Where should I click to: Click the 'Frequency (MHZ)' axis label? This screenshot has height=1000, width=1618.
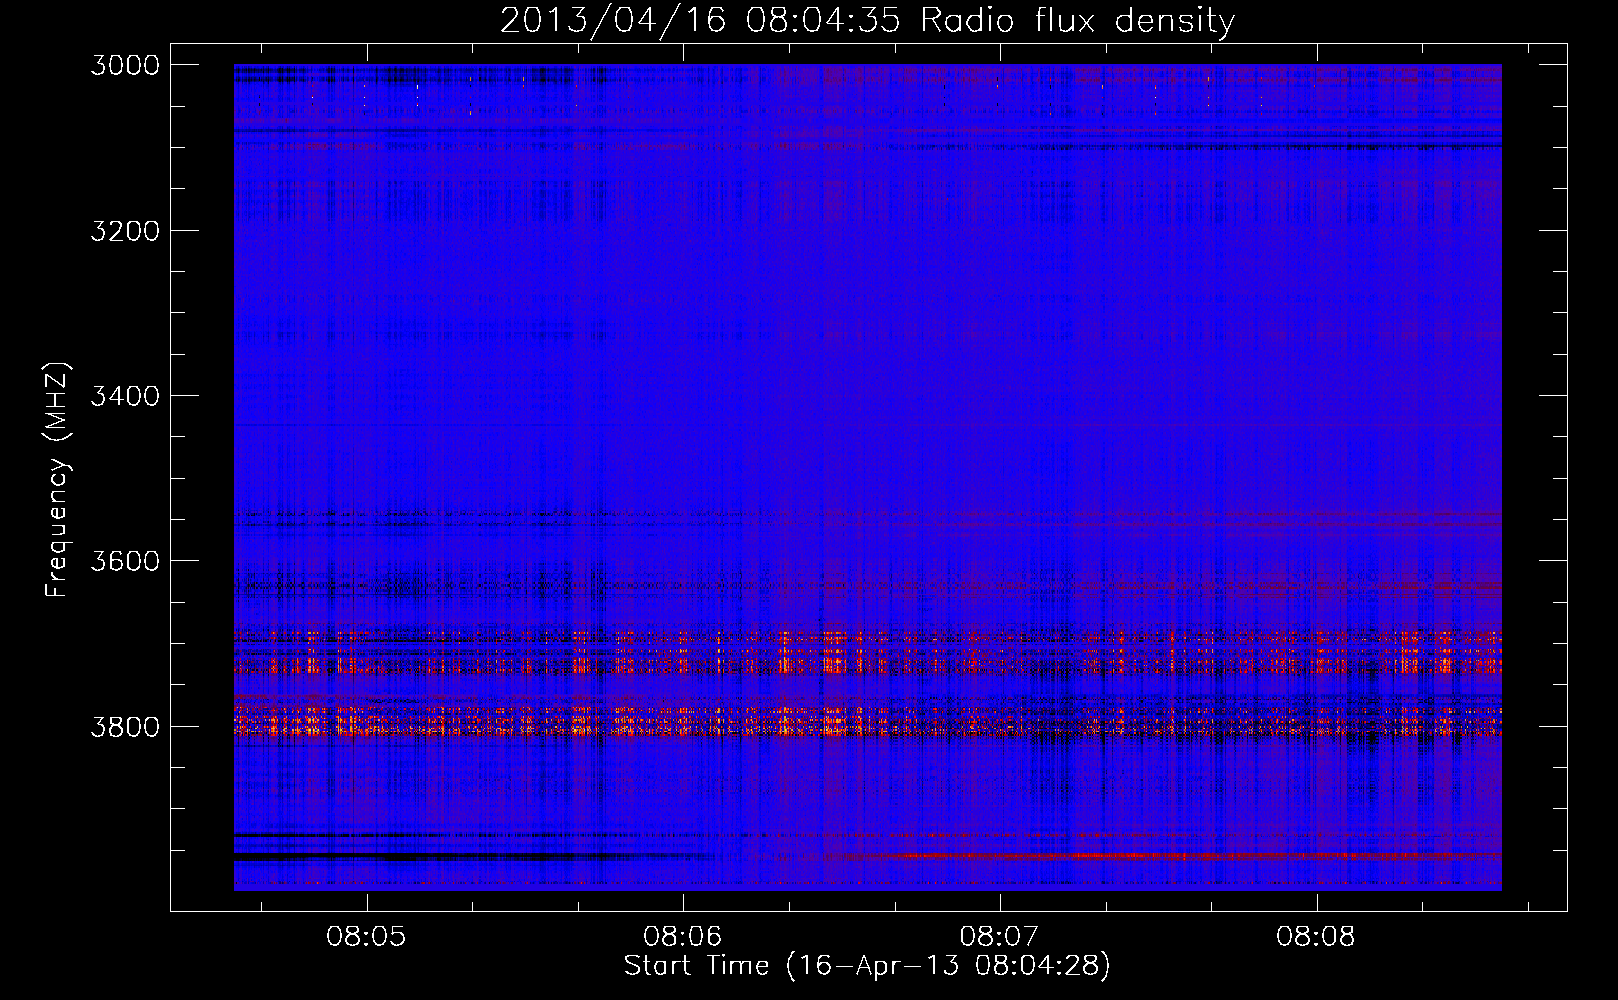[57, 480]
